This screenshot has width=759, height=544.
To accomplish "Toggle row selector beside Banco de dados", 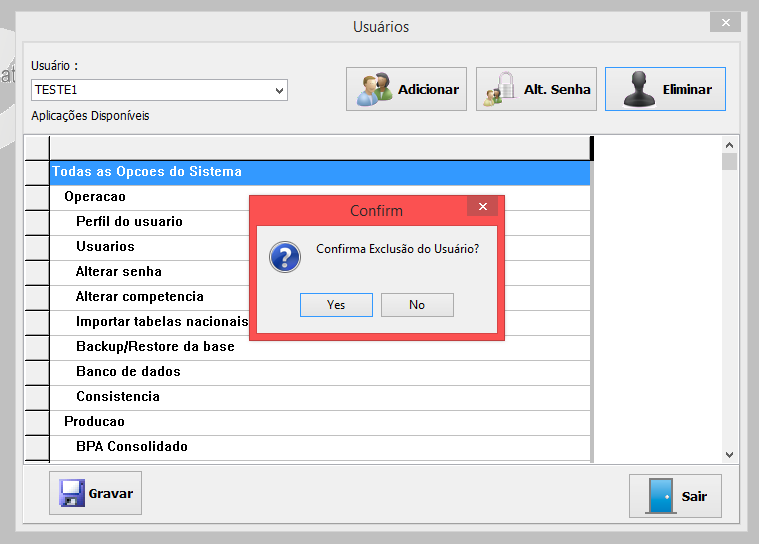I will [37, 372].
